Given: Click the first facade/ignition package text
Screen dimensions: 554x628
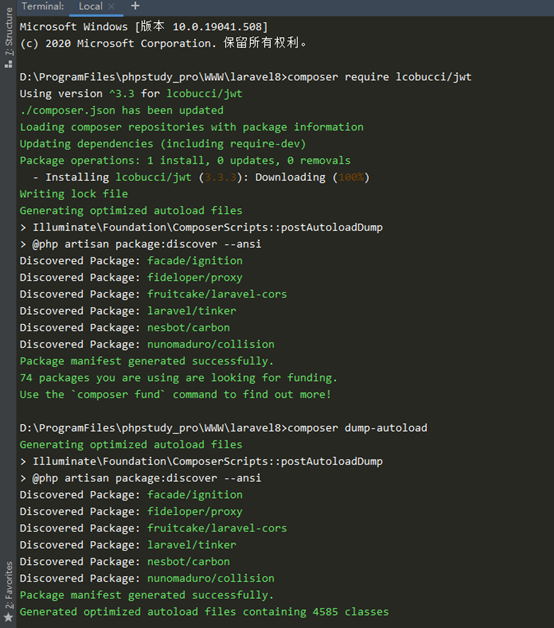Looking at the screenshot, I should (195, 261).
